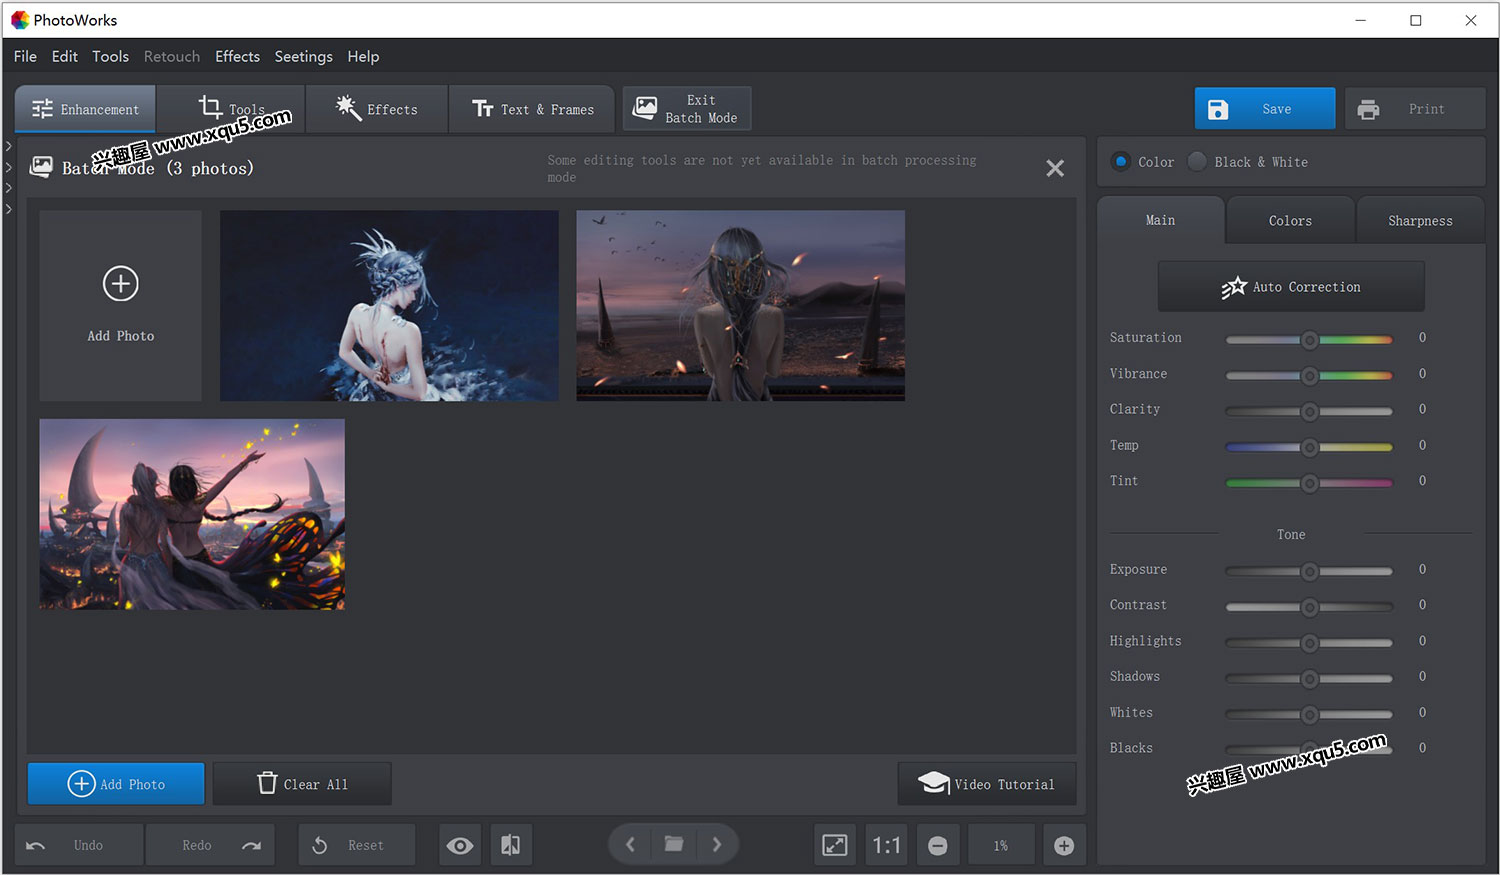Click the Exposure slider handle
The height and width of the screenshot is (875, 1500).
1309,571
